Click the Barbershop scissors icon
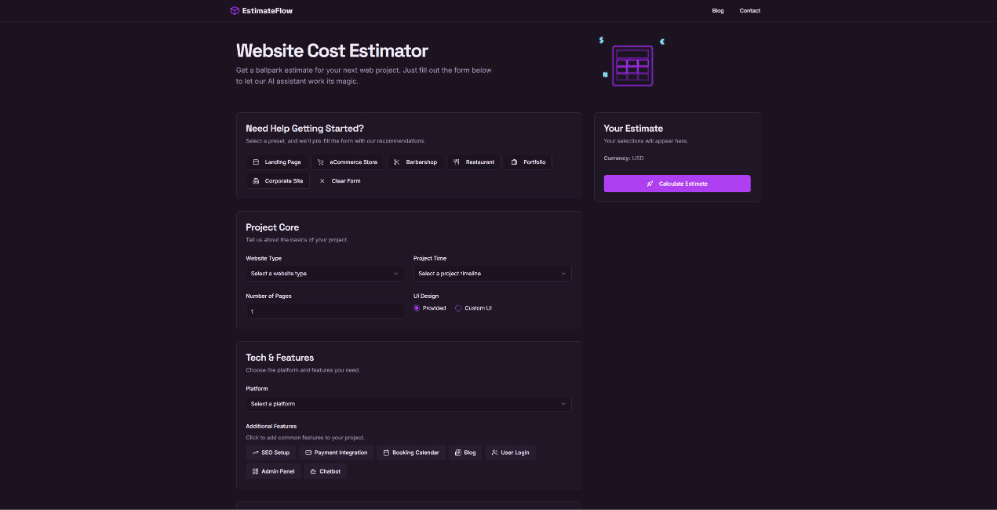Screen dimensions: 997x510 [397, 162]
